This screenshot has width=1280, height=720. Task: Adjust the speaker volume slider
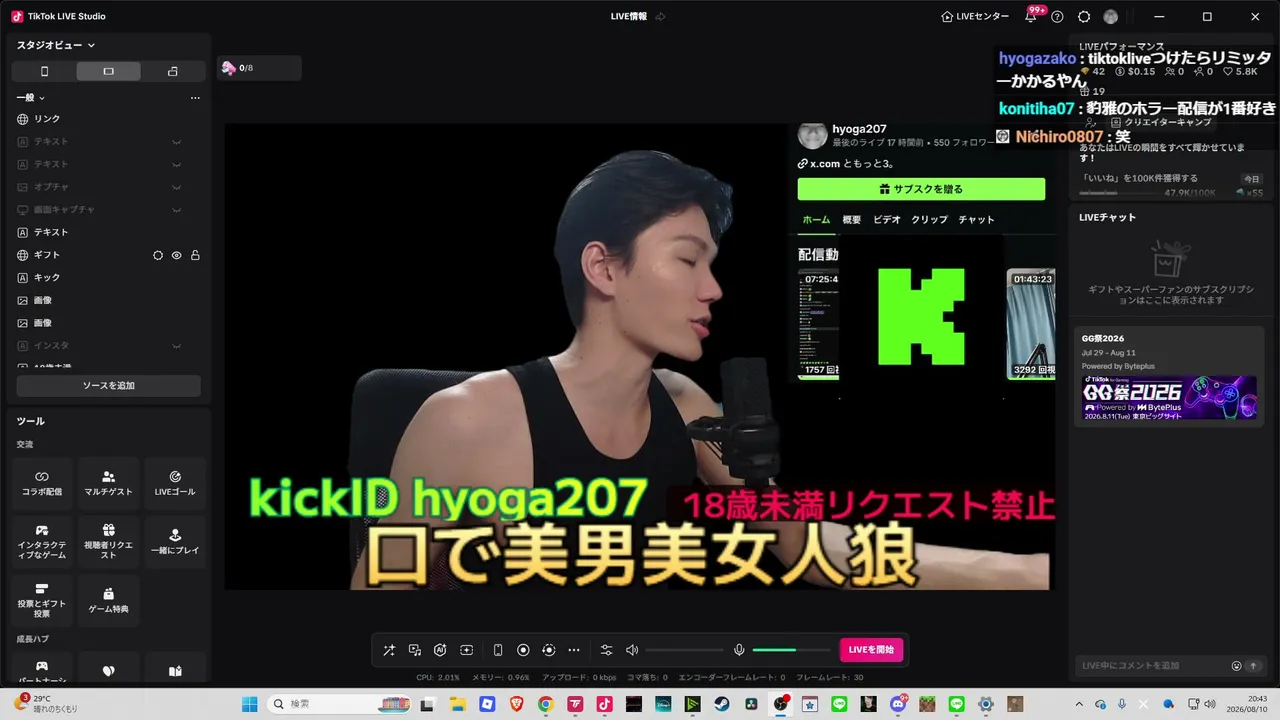(684, 650)
